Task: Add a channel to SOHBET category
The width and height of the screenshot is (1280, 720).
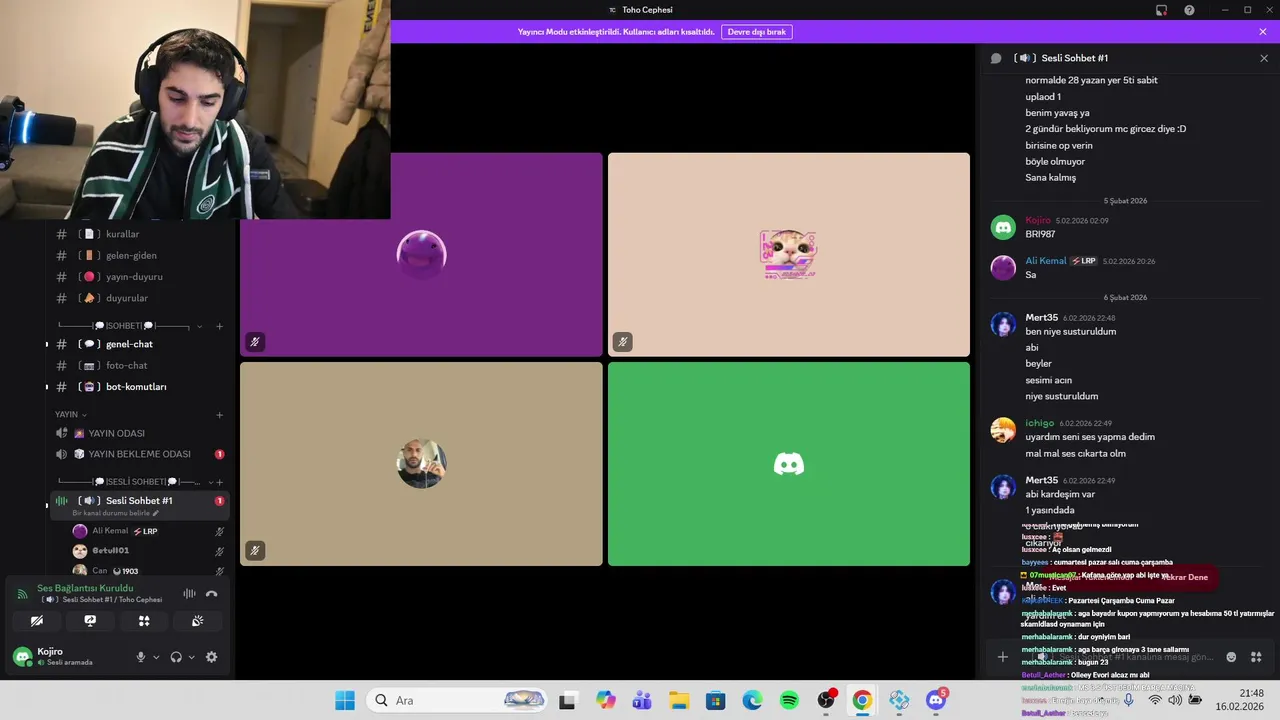Action: [x=220, y=326]
